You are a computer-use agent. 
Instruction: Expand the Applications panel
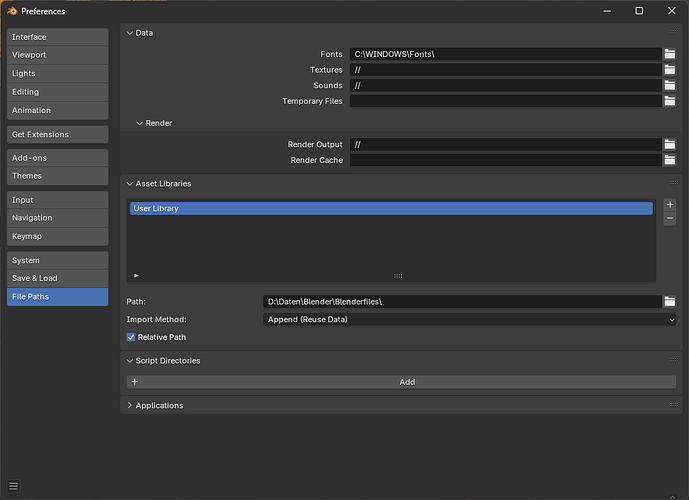point(130,405)
